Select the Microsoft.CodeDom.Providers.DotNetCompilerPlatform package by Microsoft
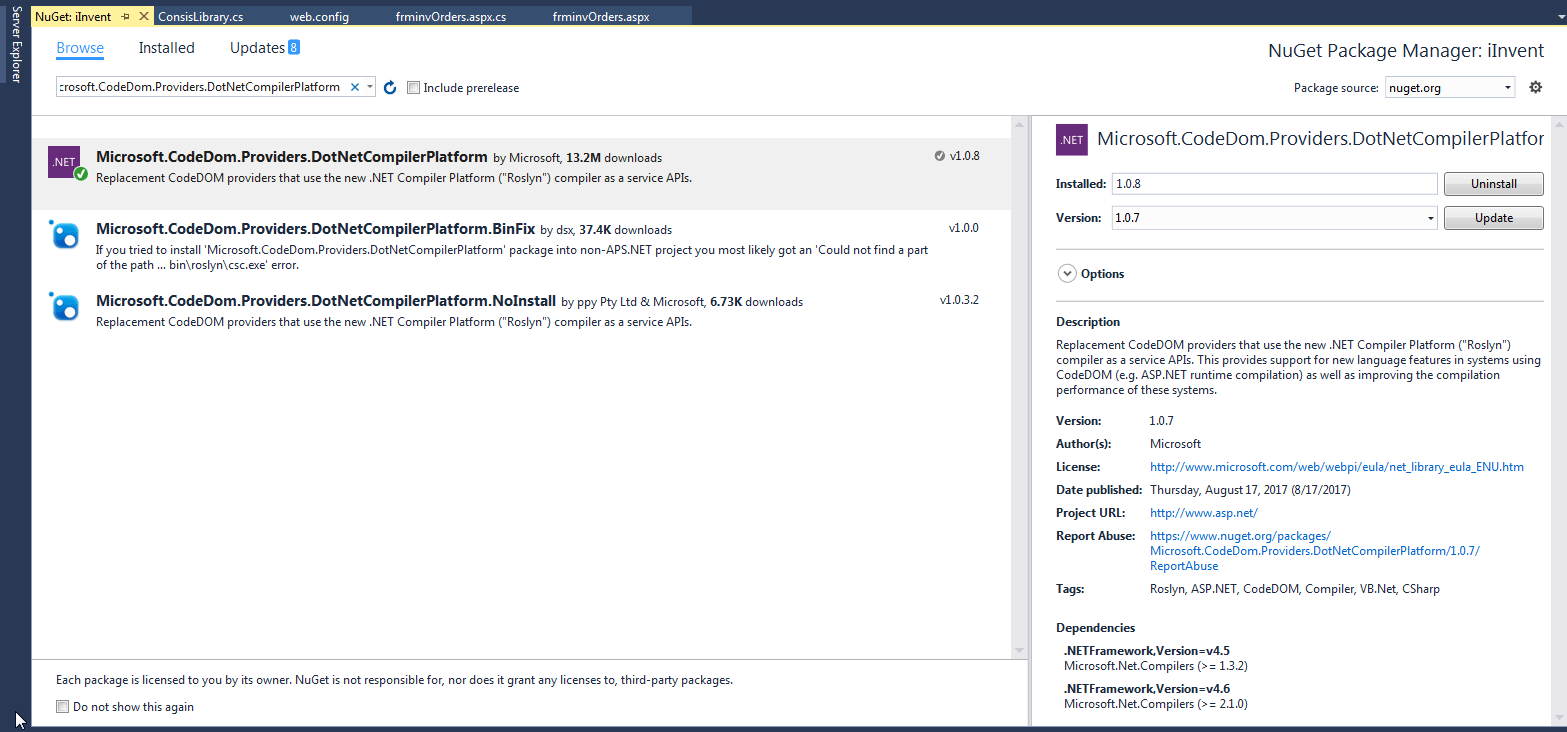The image size is (1567, 732). [x=520, y=174]
